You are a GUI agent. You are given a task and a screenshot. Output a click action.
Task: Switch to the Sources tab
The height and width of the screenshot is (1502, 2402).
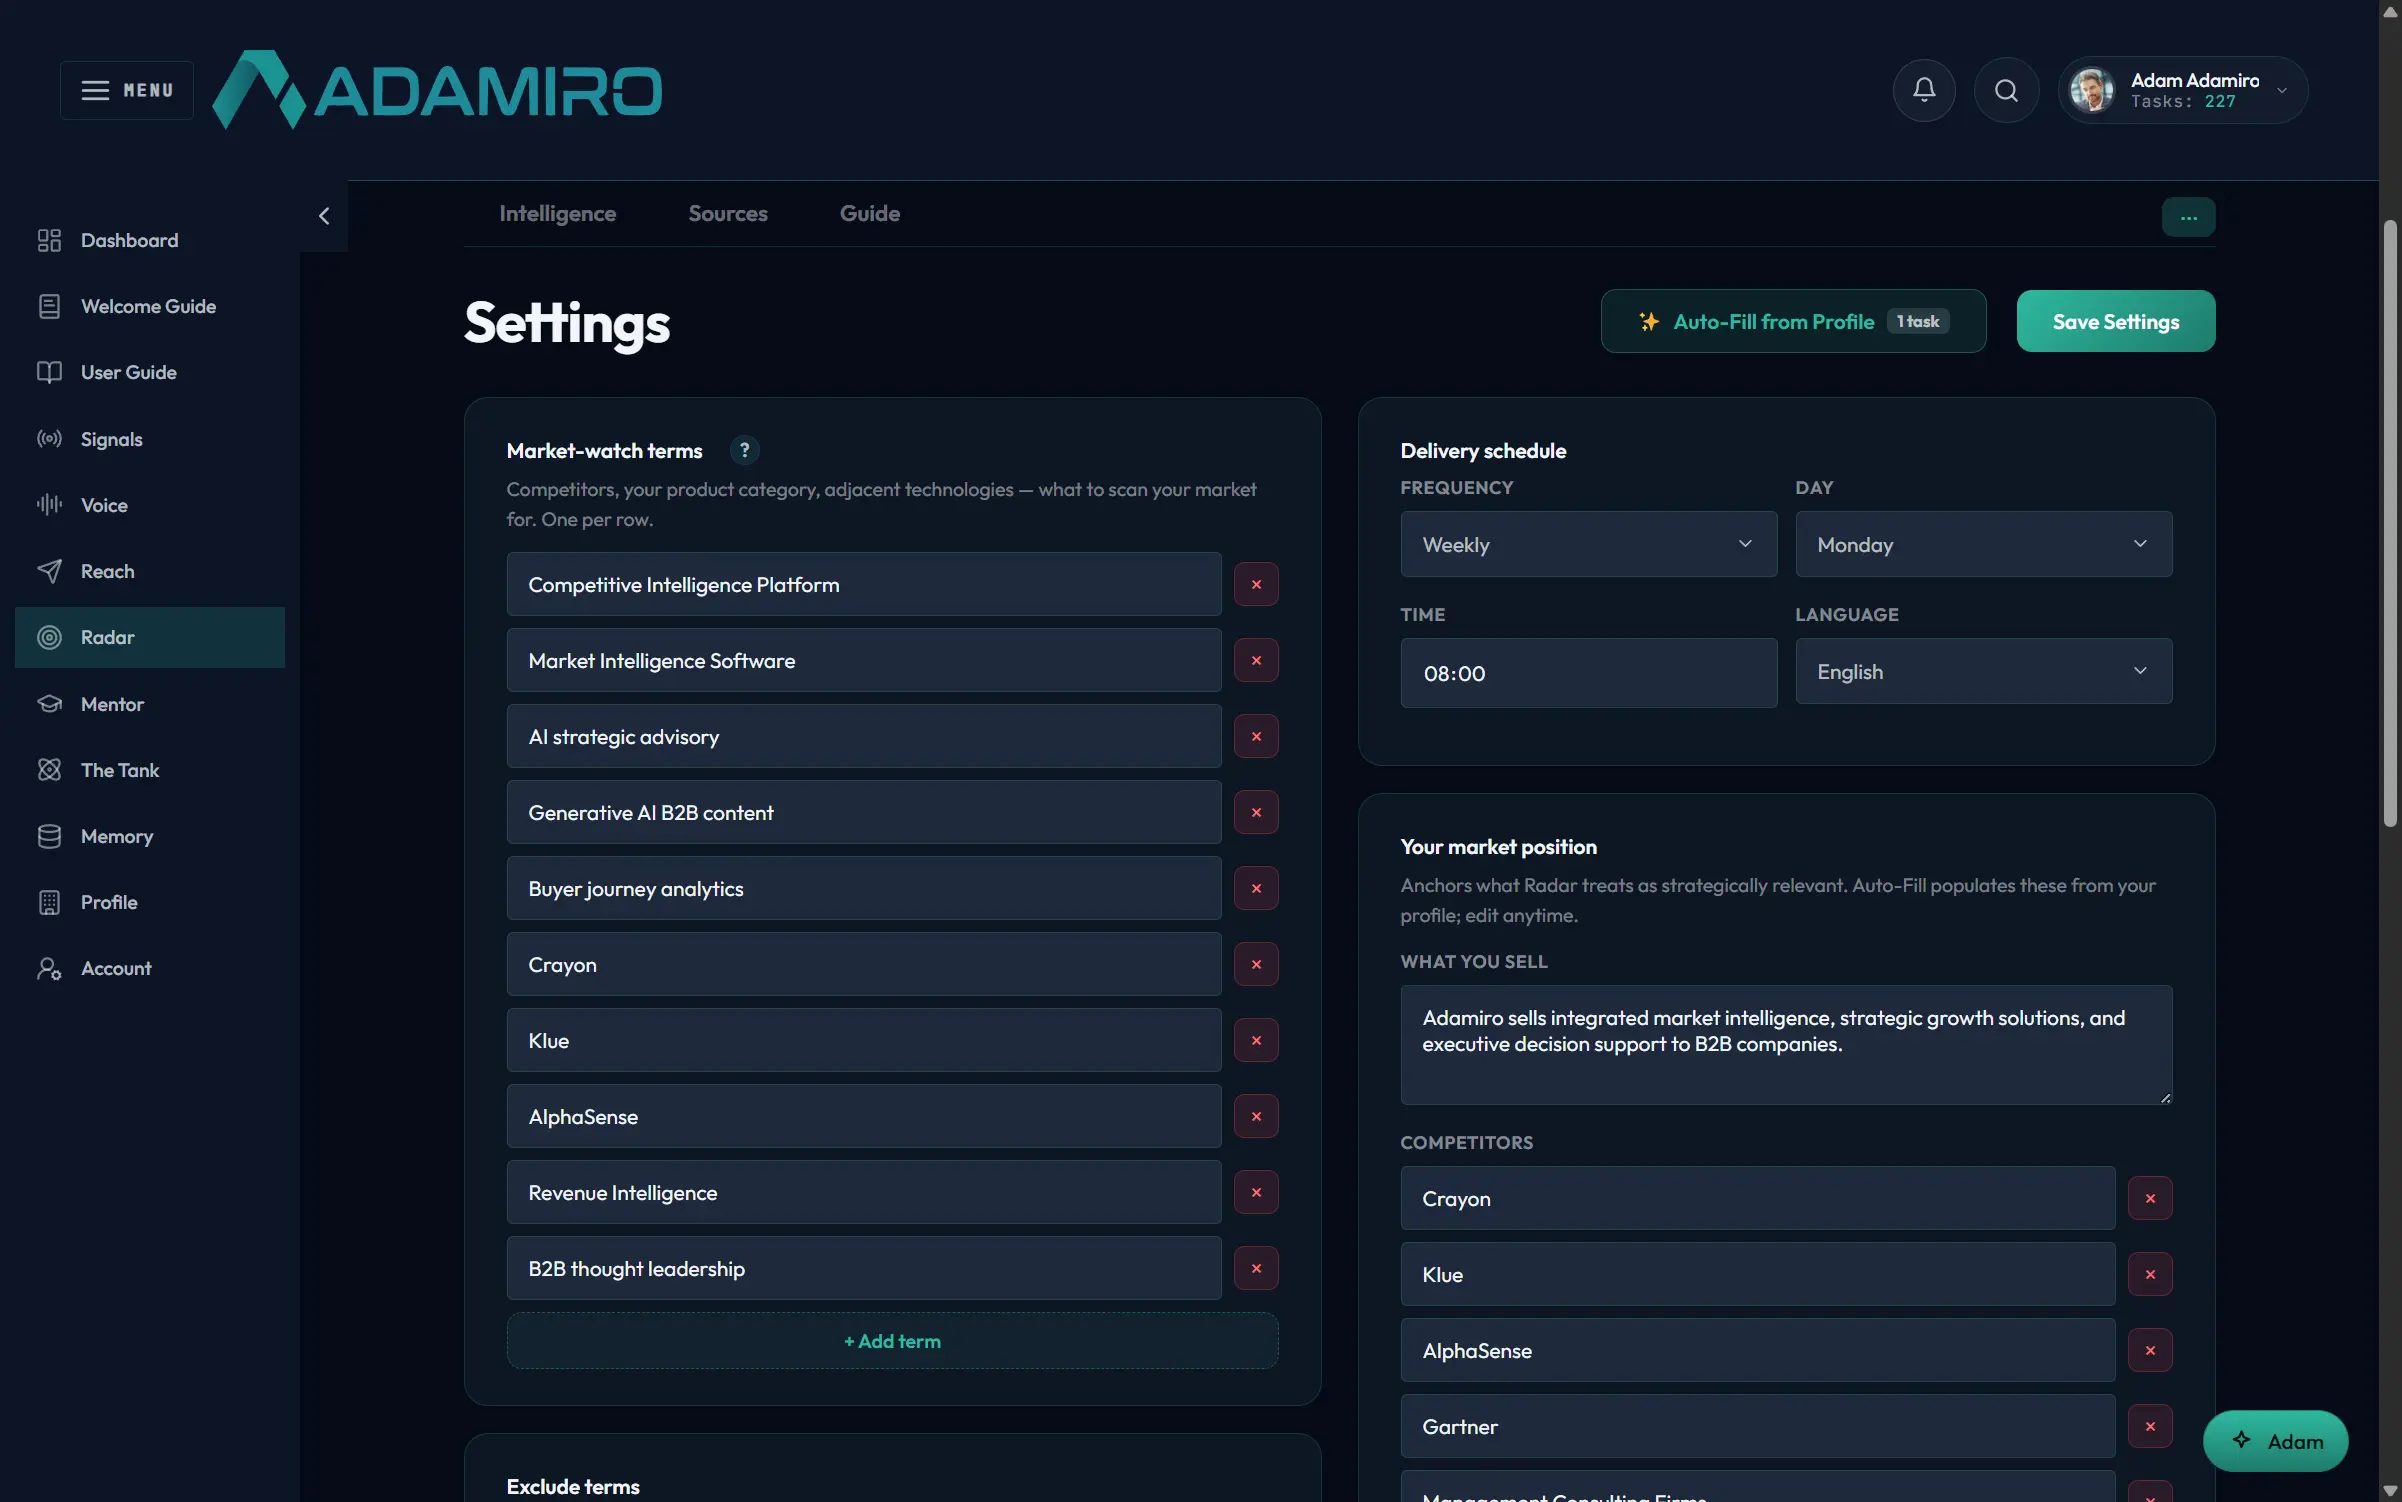(727, 213)
